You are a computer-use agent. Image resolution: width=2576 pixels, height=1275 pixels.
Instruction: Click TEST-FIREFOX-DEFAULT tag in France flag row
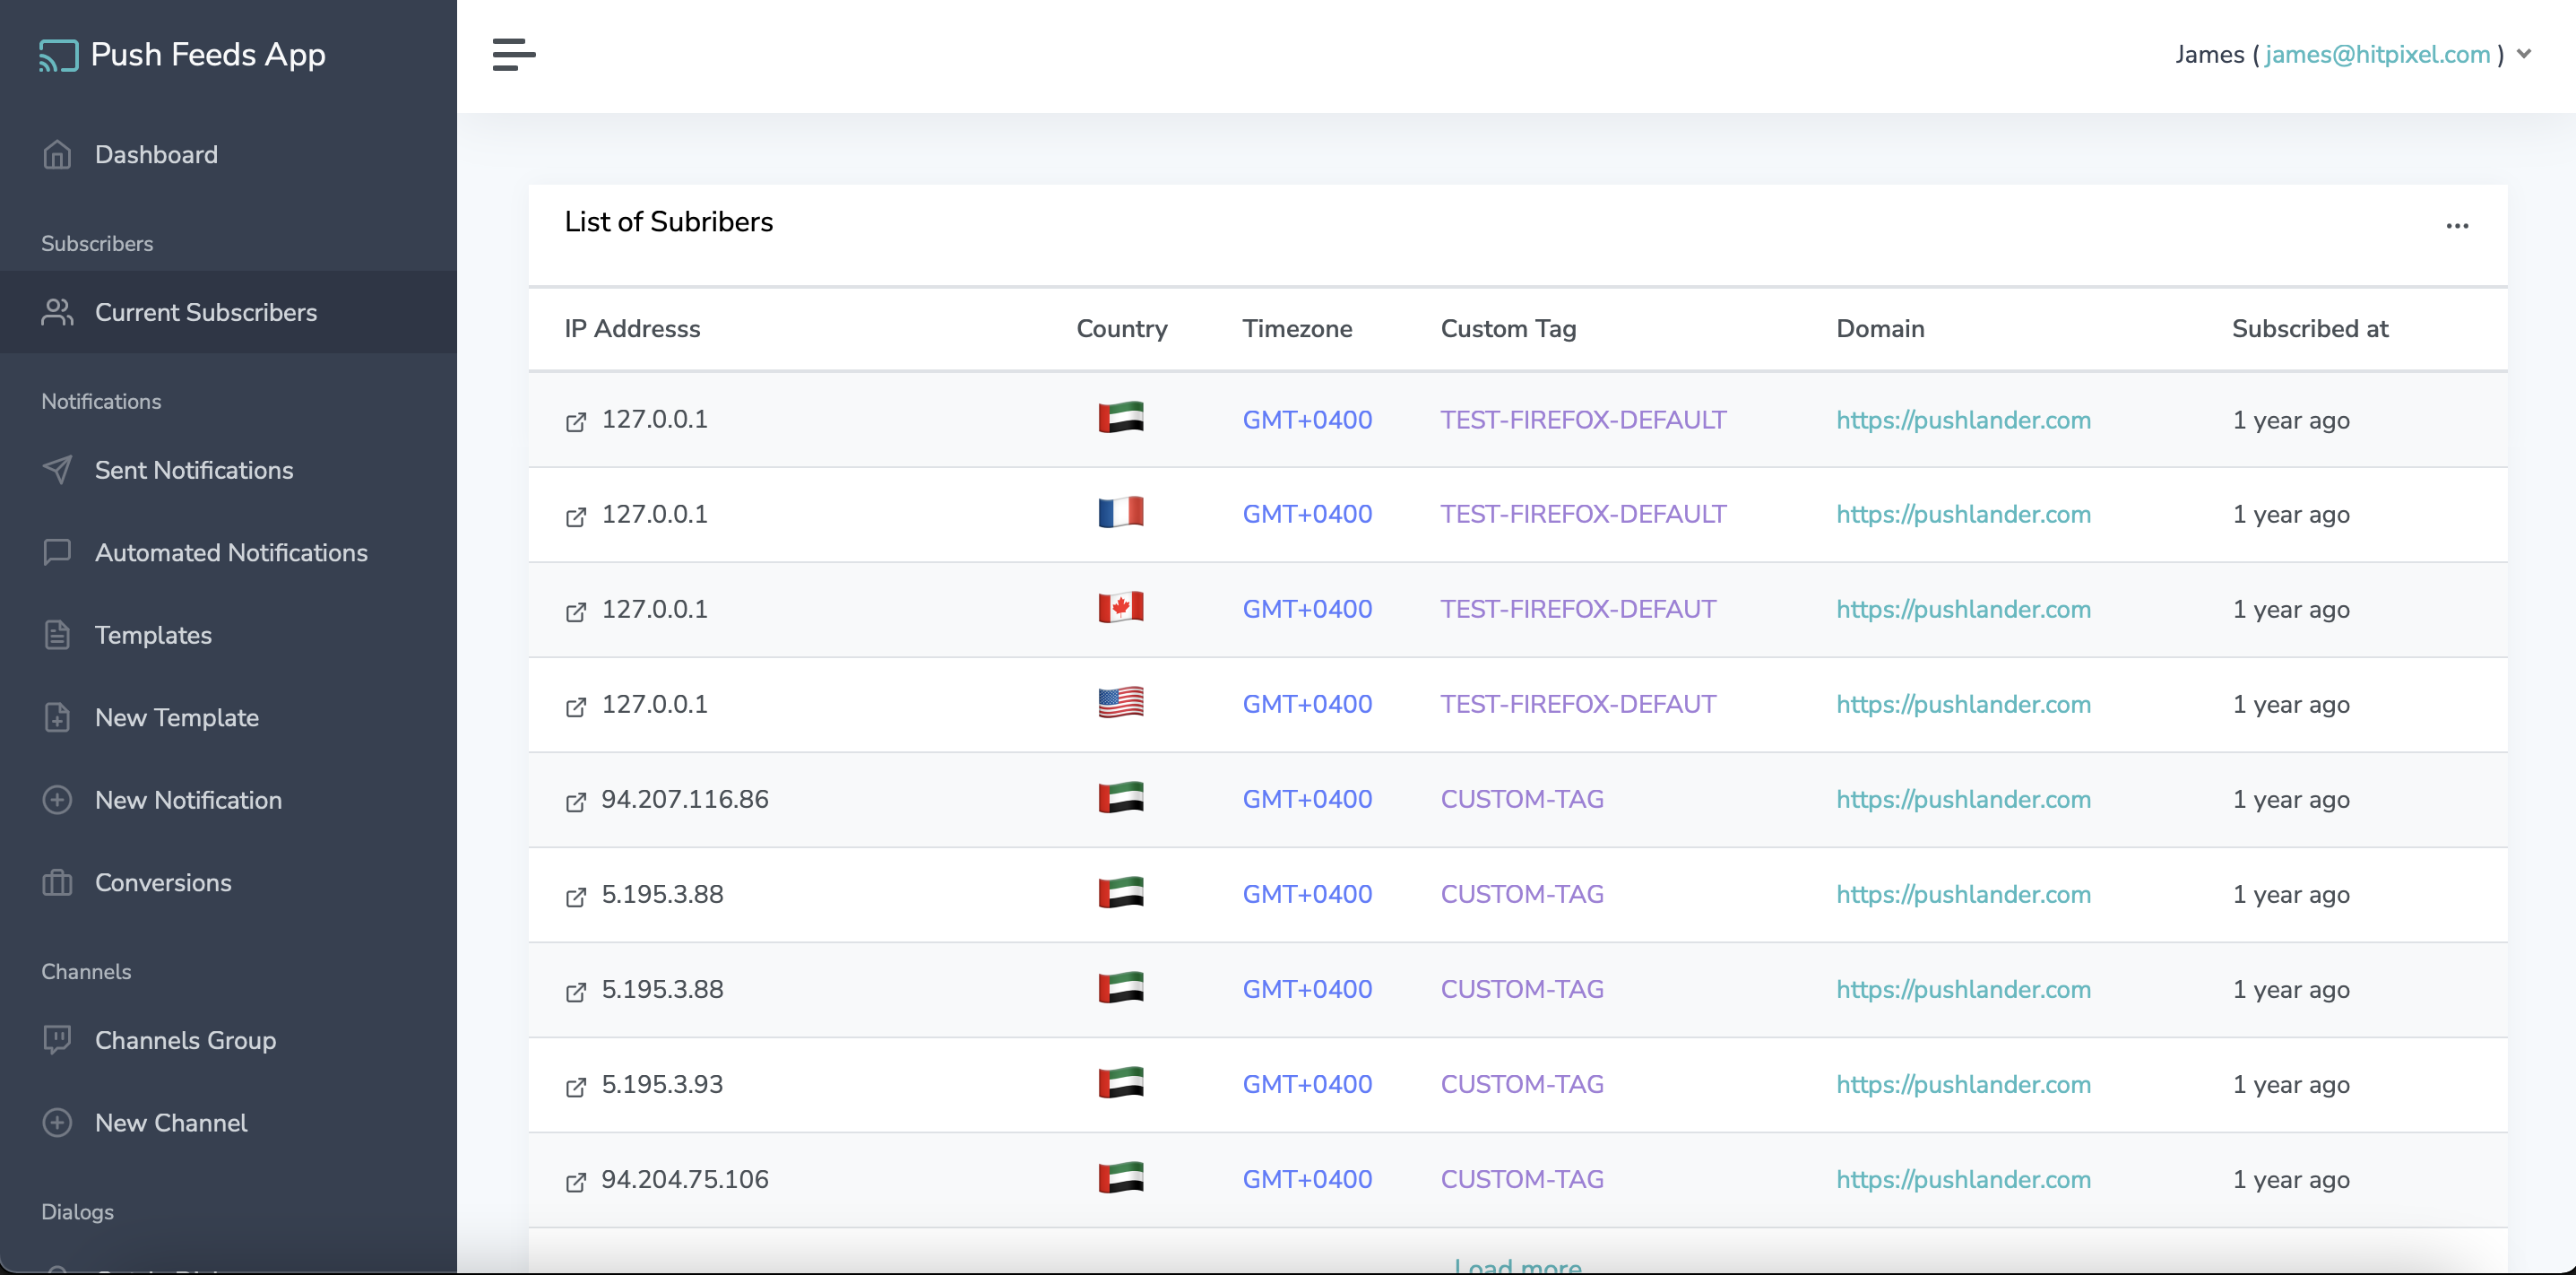click(1583, 514)
